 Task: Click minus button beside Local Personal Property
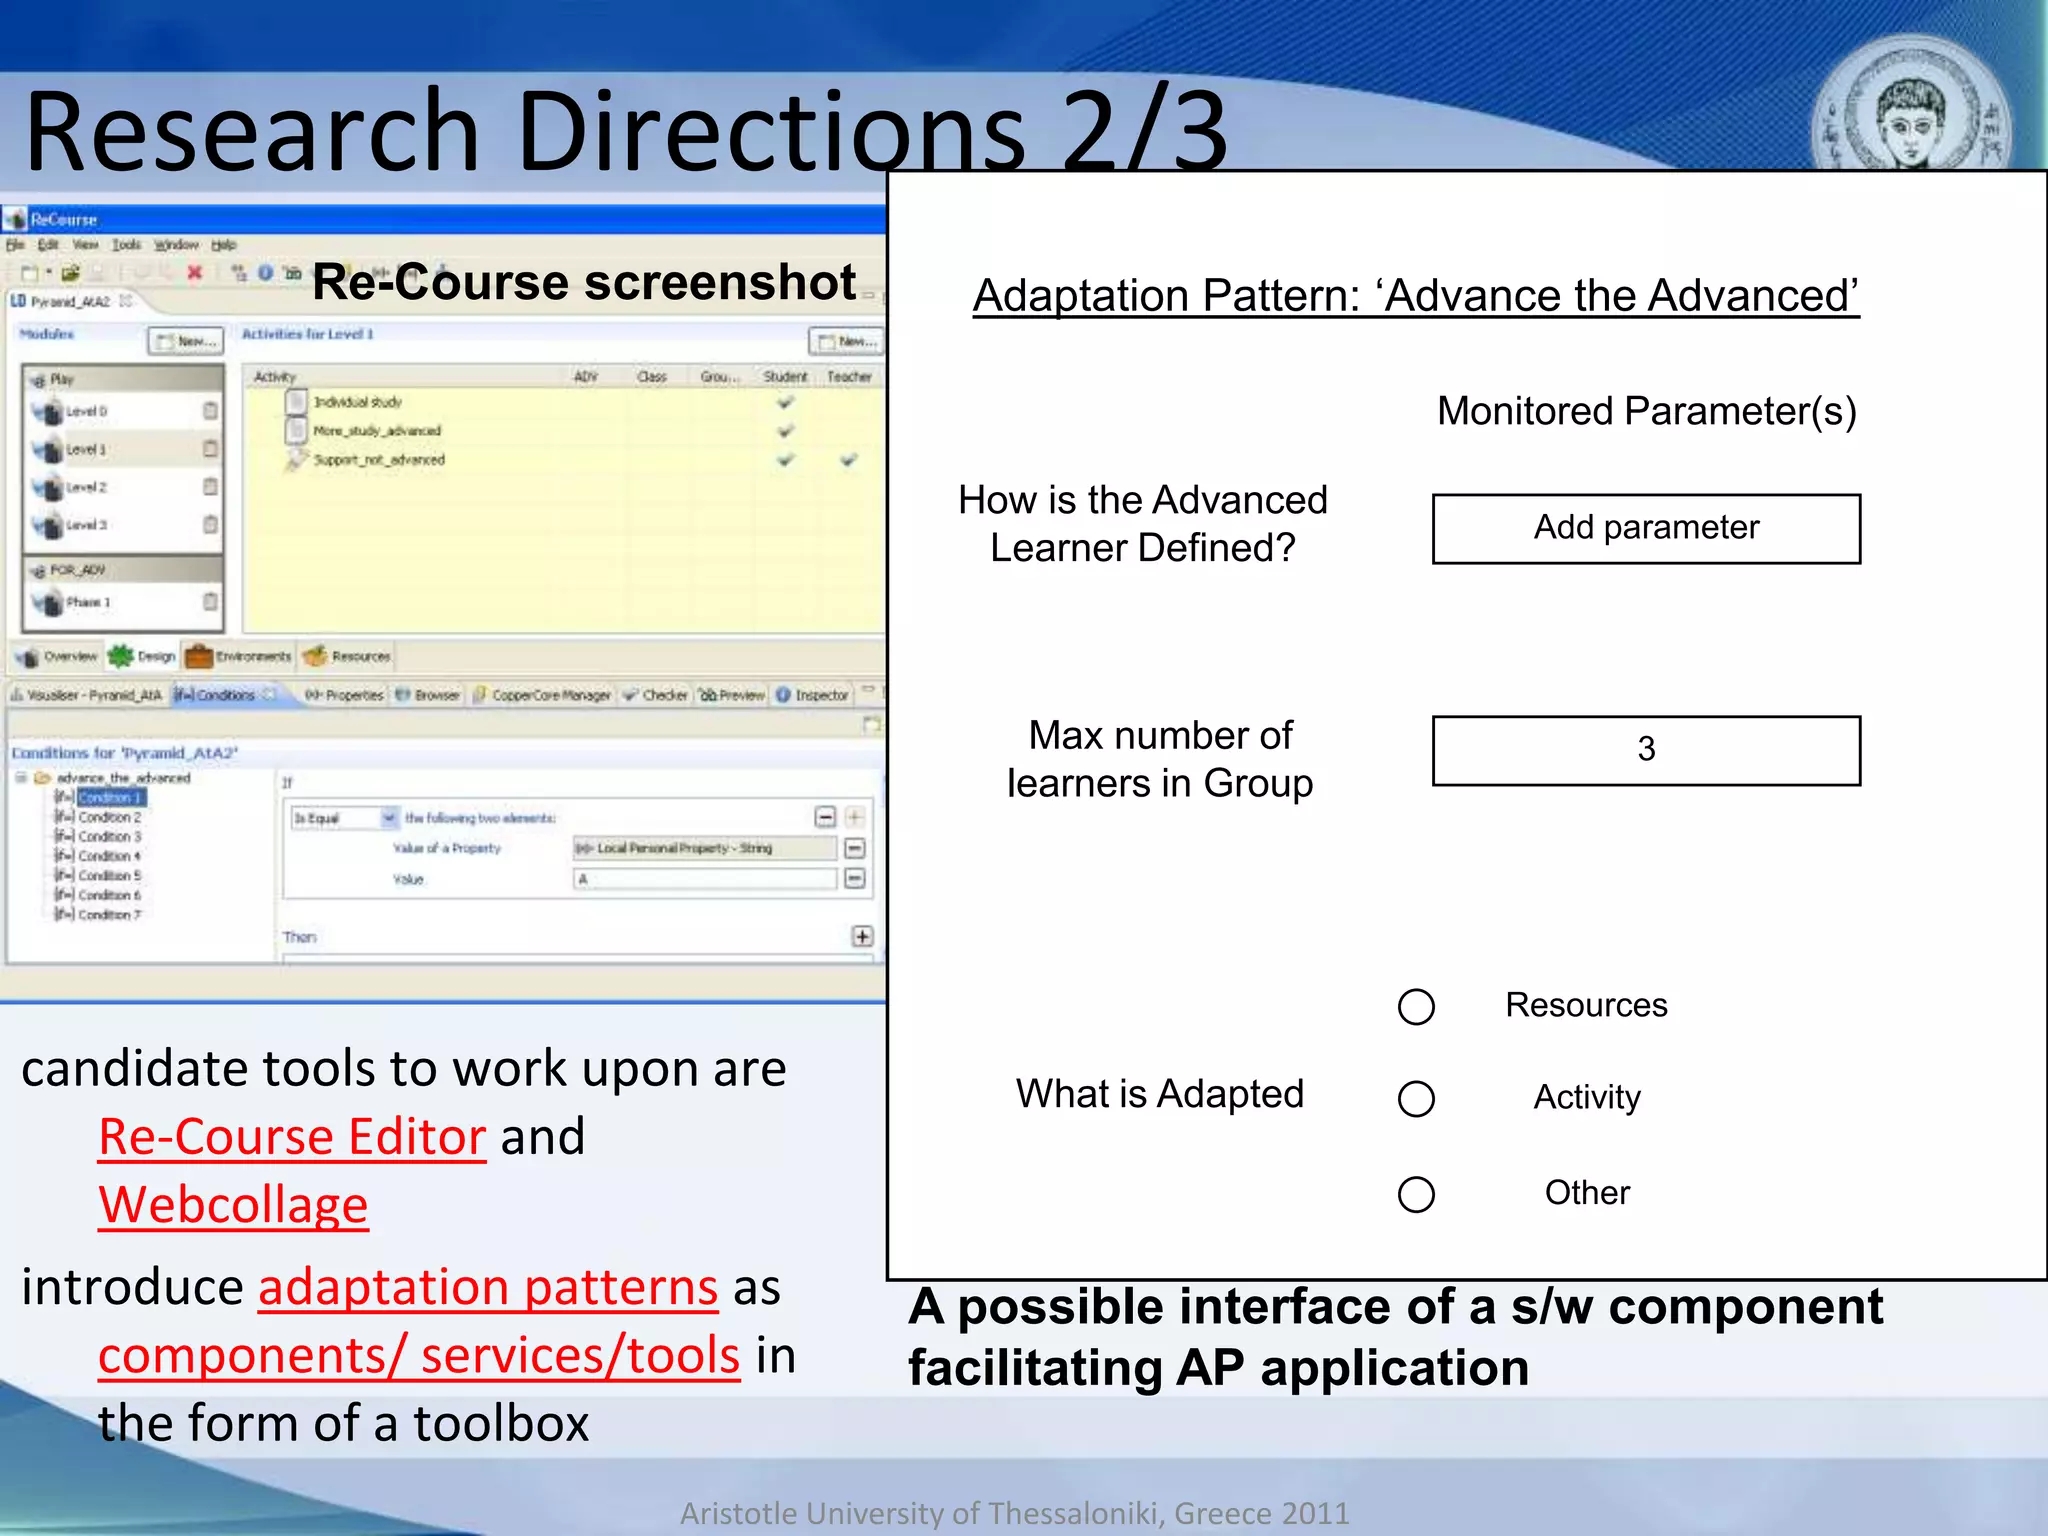pos(855,848)
